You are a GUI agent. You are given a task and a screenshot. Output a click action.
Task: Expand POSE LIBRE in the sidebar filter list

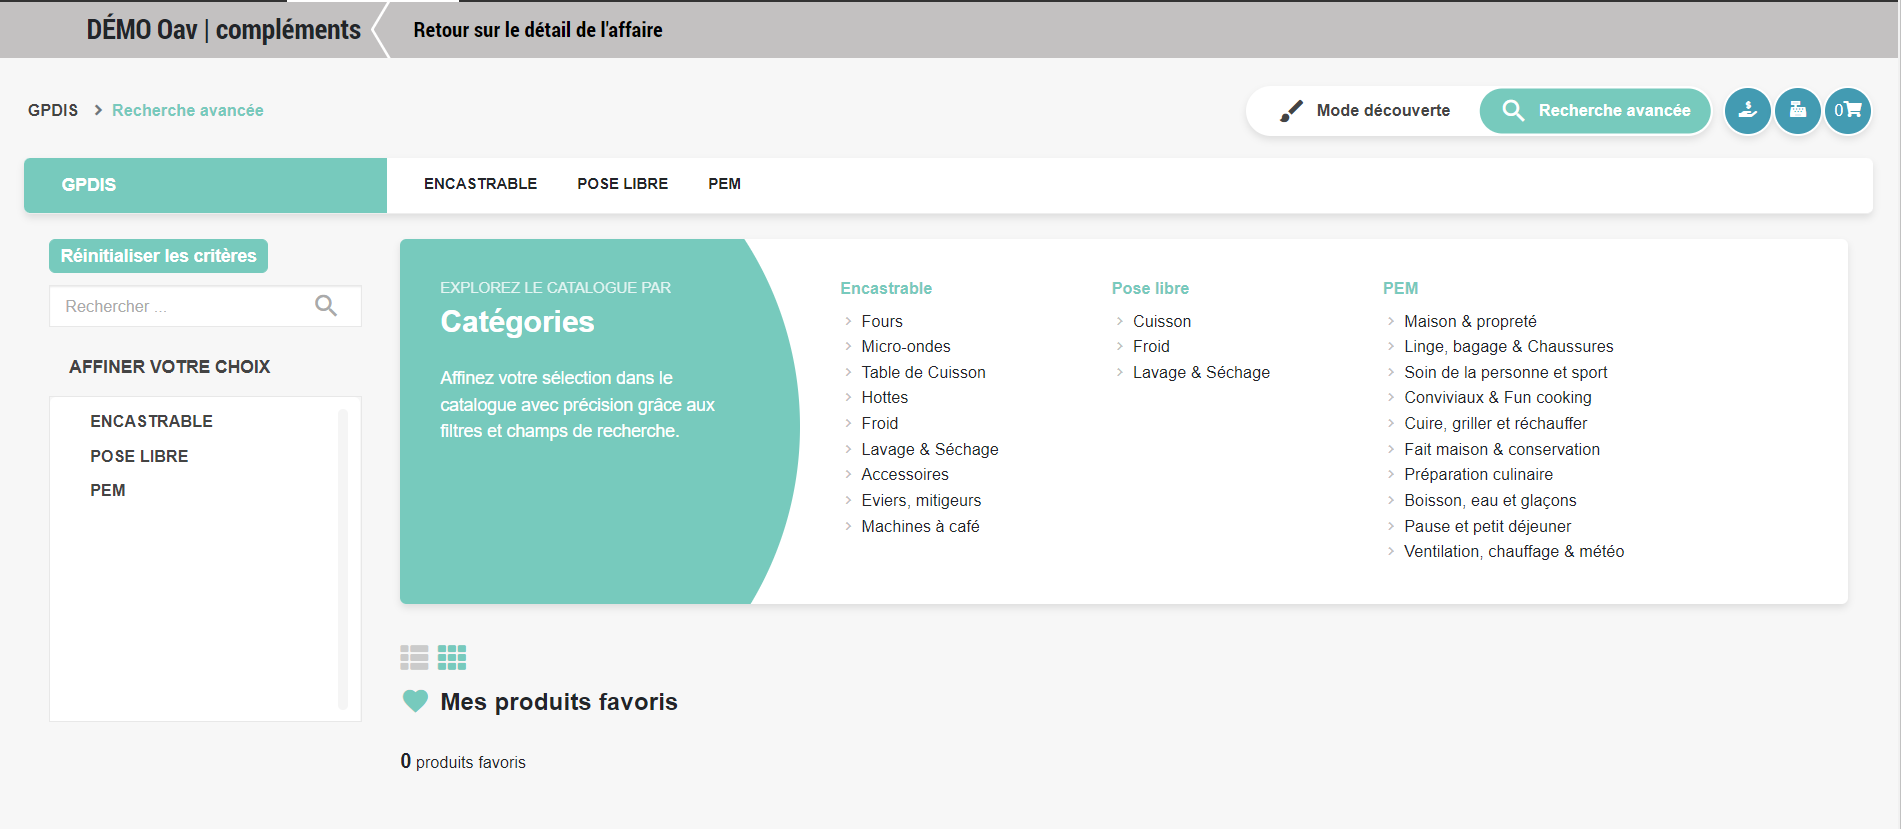(139, 456)
